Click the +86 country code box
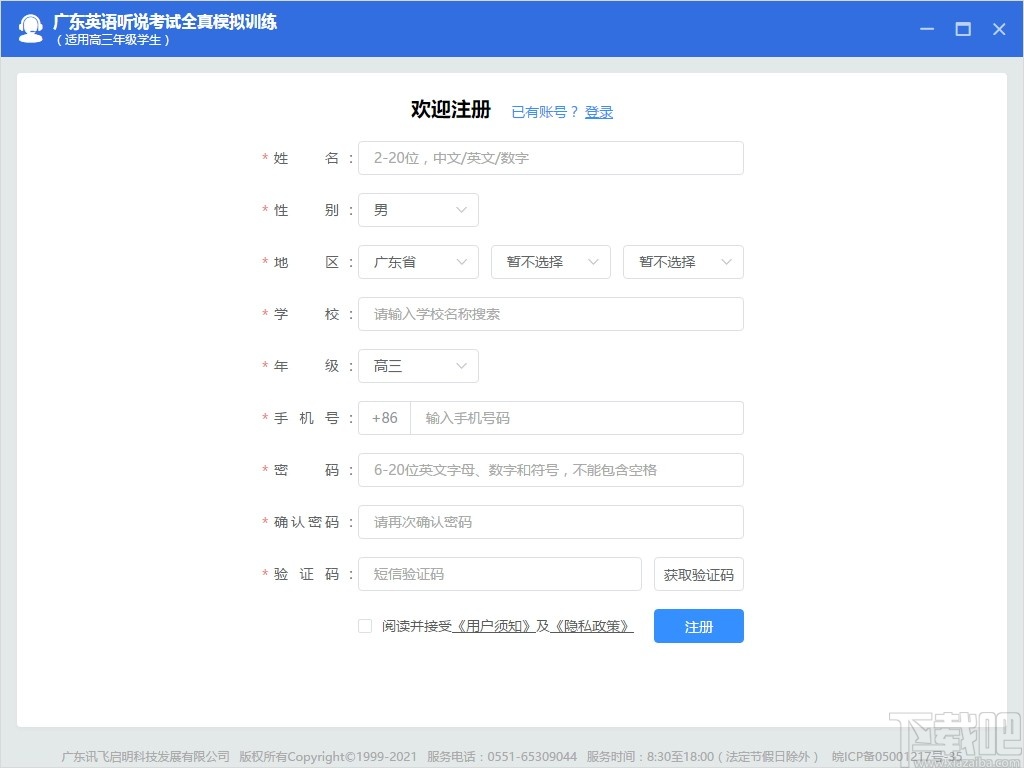Image resolution: width=1024 pixels, height=768 pixels. pyautogui.click(x=384, y=418)
